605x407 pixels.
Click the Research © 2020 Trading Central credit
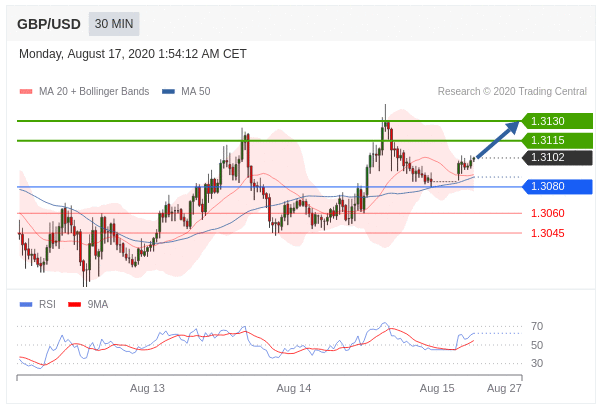pos(512,91)
